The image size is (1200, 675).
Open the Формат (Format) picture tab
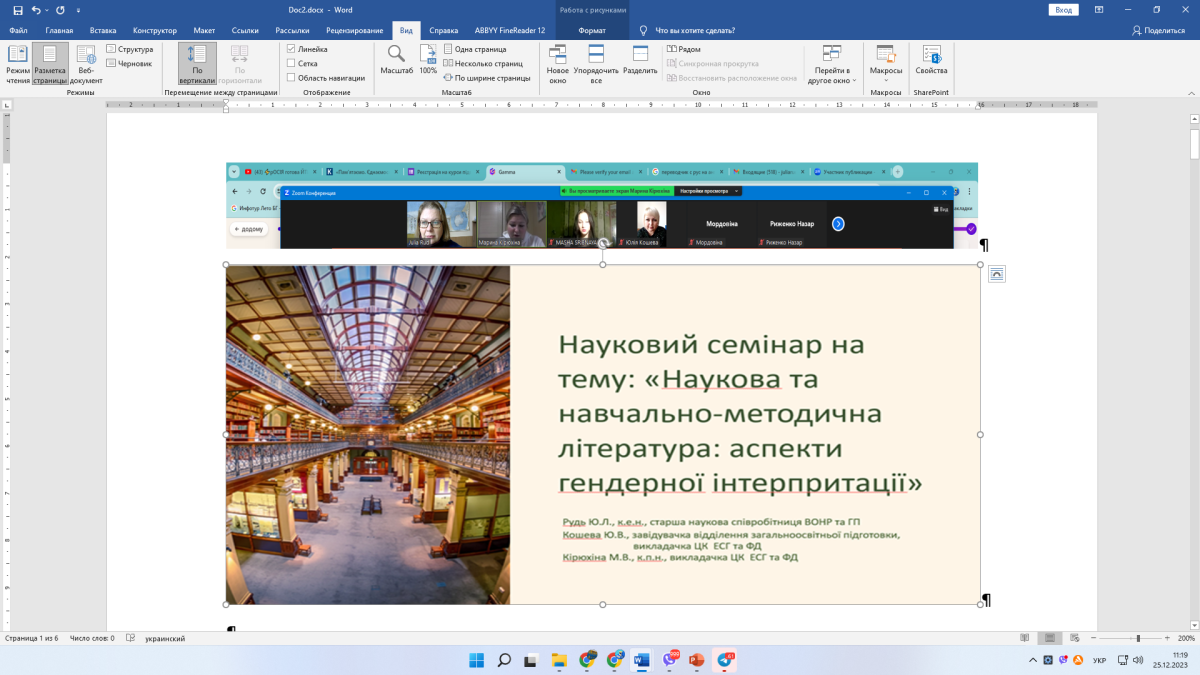pyautogui.click(x=592, y=31)
